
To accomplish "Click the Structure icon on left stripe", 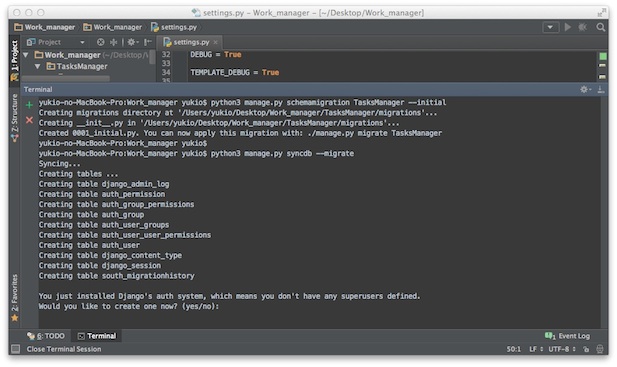I will pyautogui.click(x=15, y=138).
